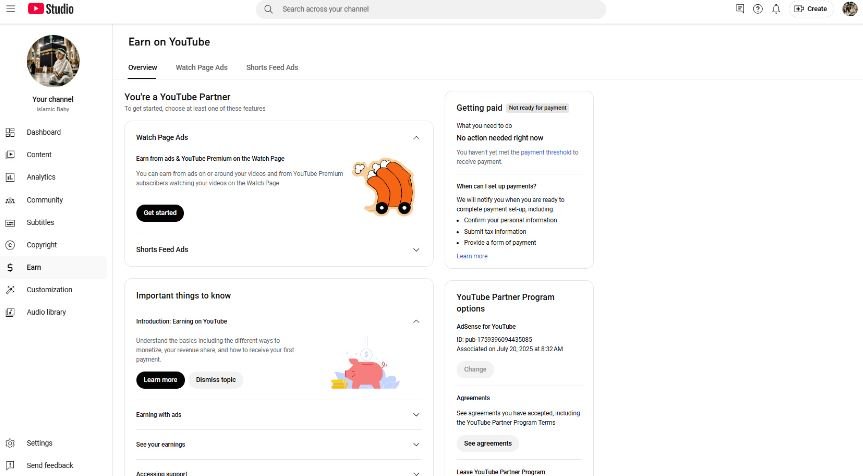Open Learn more link under Getting paid
Viewport: 863px width, 476px height.
click(x=472, y=256)
